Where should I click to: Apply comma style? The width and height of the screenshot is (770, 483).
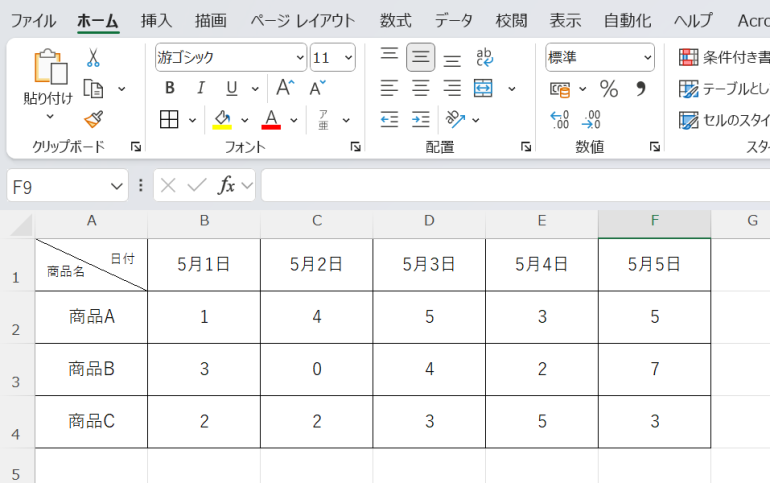tap(640, 89)
